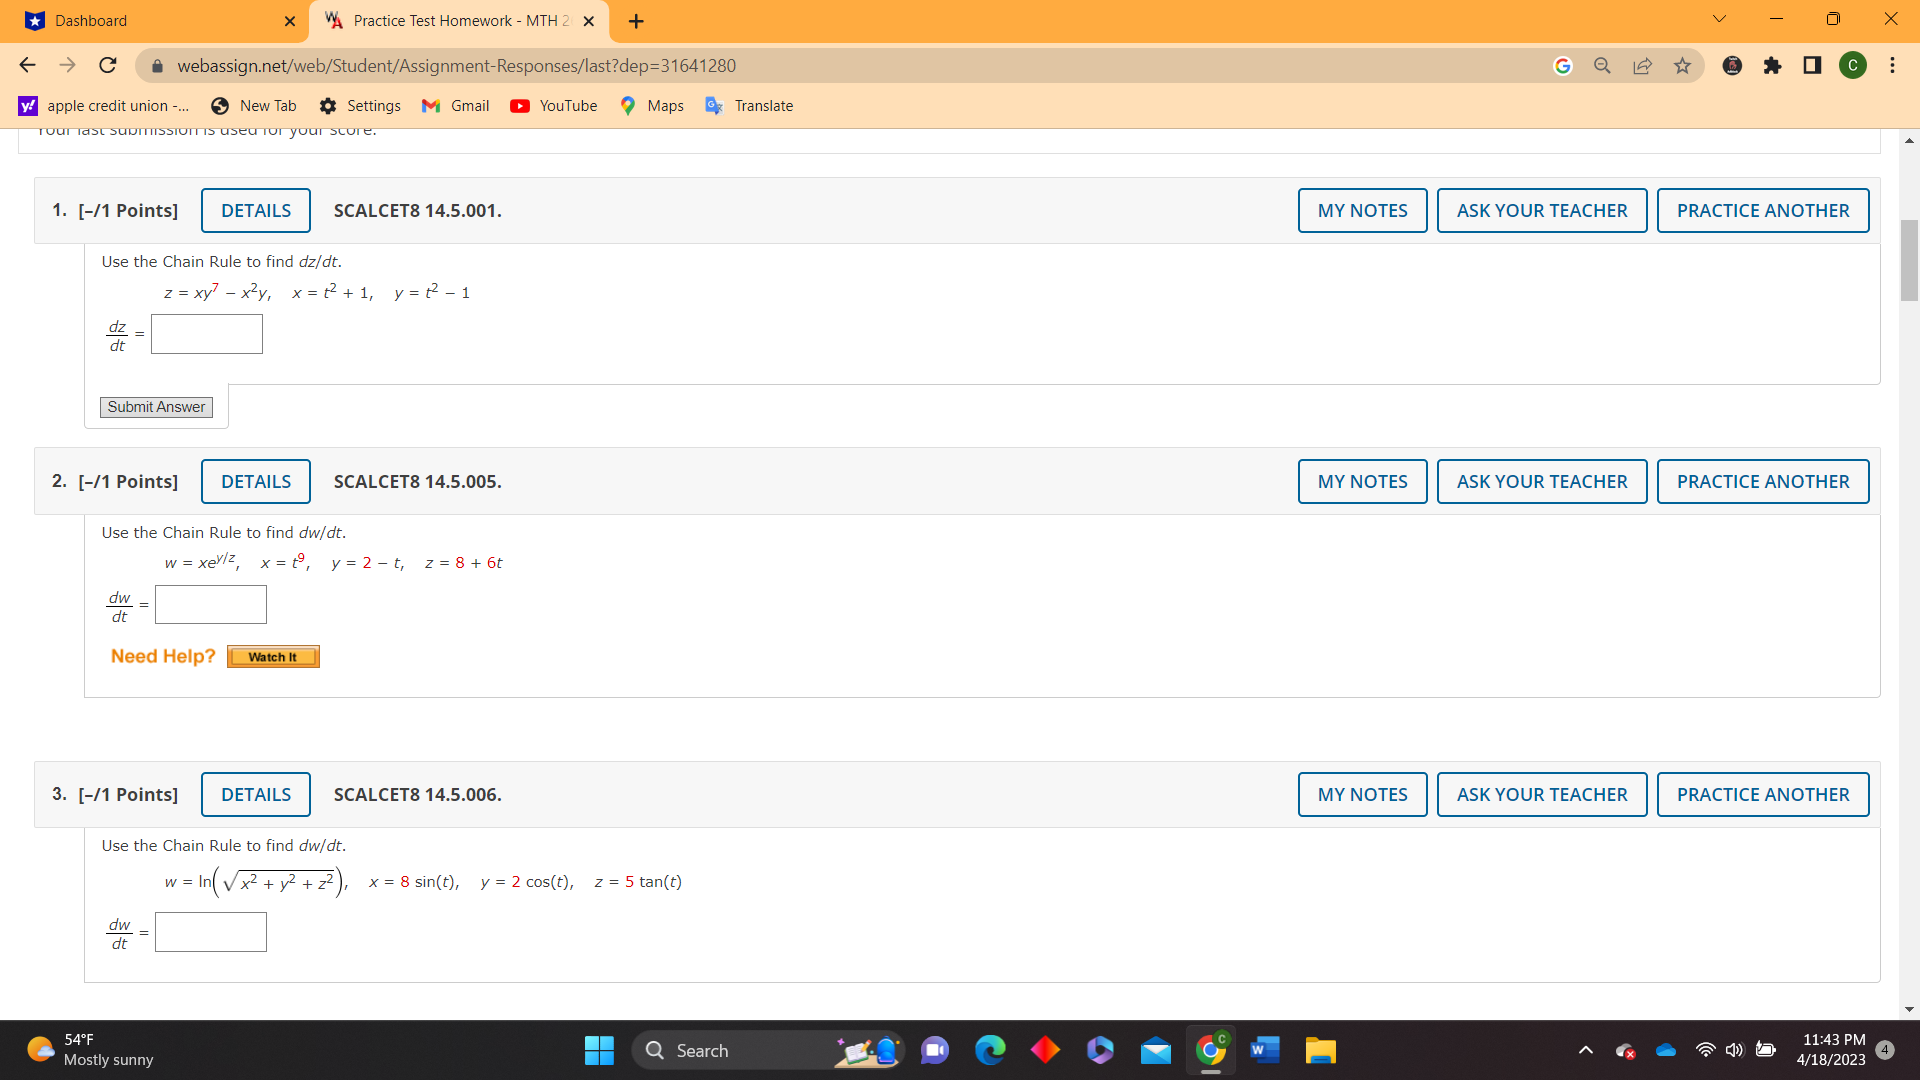Open the Chrome profile avatar C
The image size is (1920, 1080).
(x=1853, y=65)
